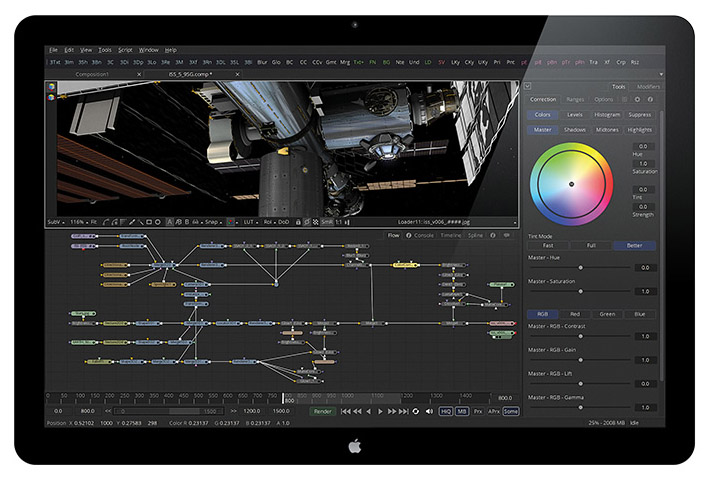The width and height of the screenshot is (704, 477).
Task: Jump to the first frame
Action: pos(345,411)
